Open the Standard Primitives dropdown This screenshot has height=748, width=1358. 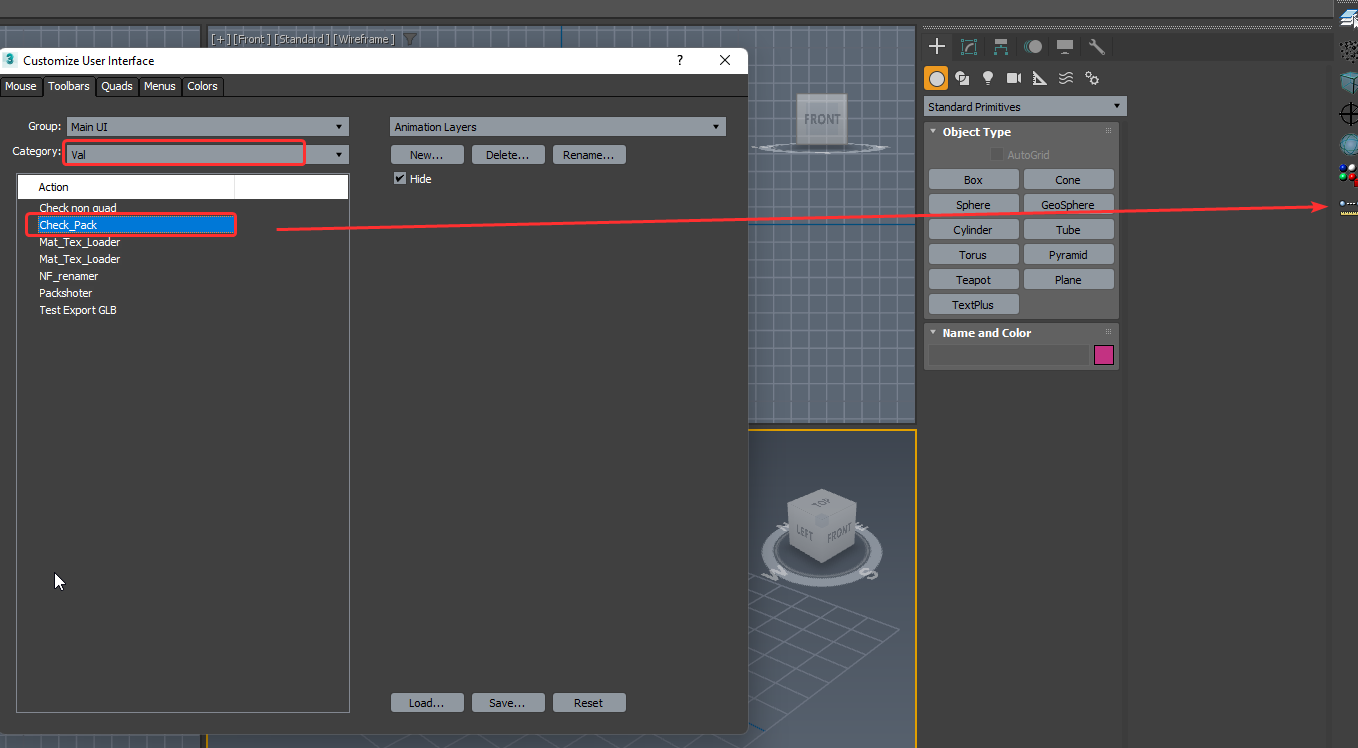tap(1025, 107)
